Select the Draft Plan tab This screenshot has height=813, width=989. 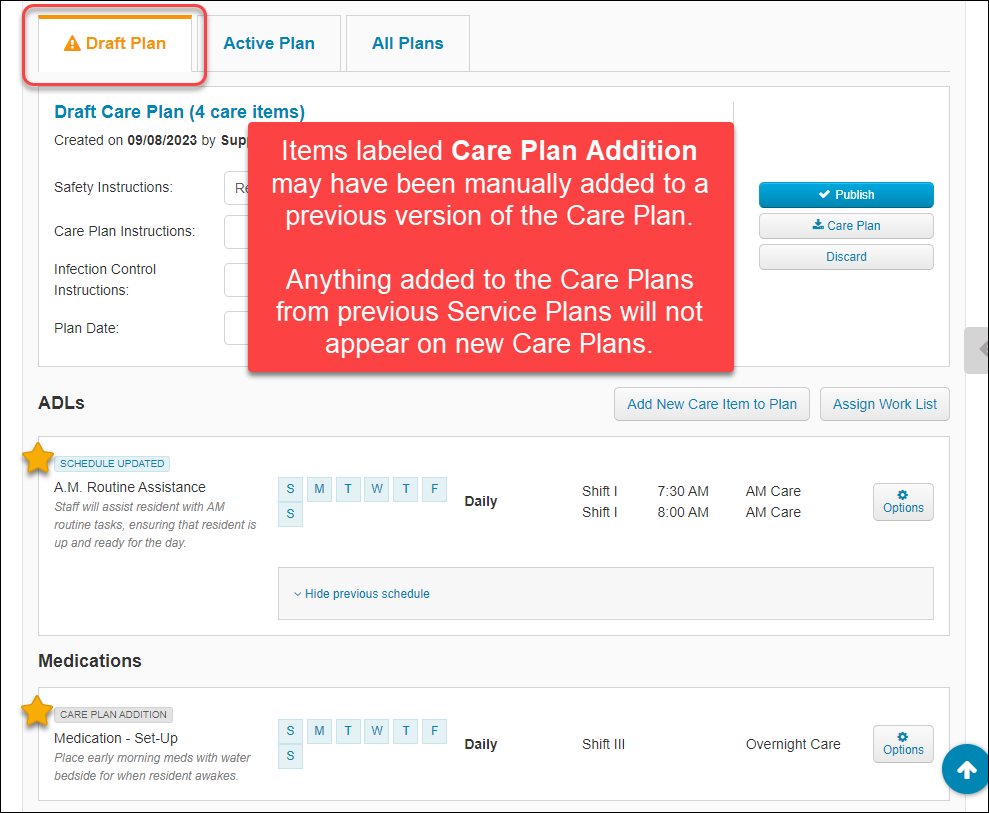[115, 43]
